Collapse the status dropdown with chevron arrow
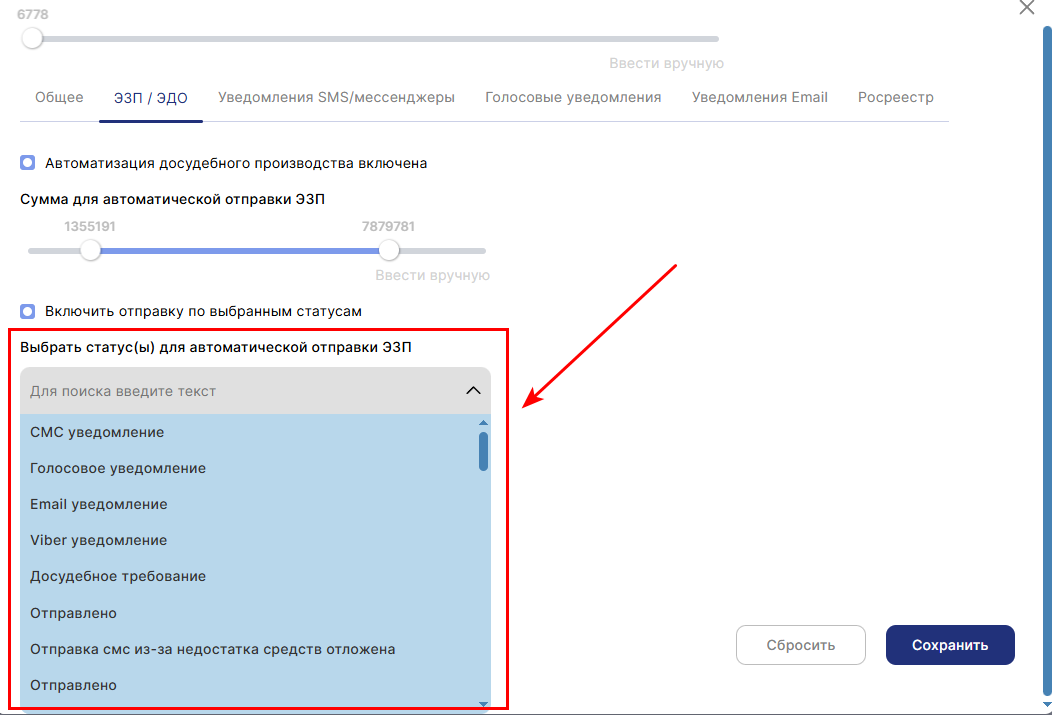The height and width of the screenshot is (715, 1052). [x=474, y=391]
